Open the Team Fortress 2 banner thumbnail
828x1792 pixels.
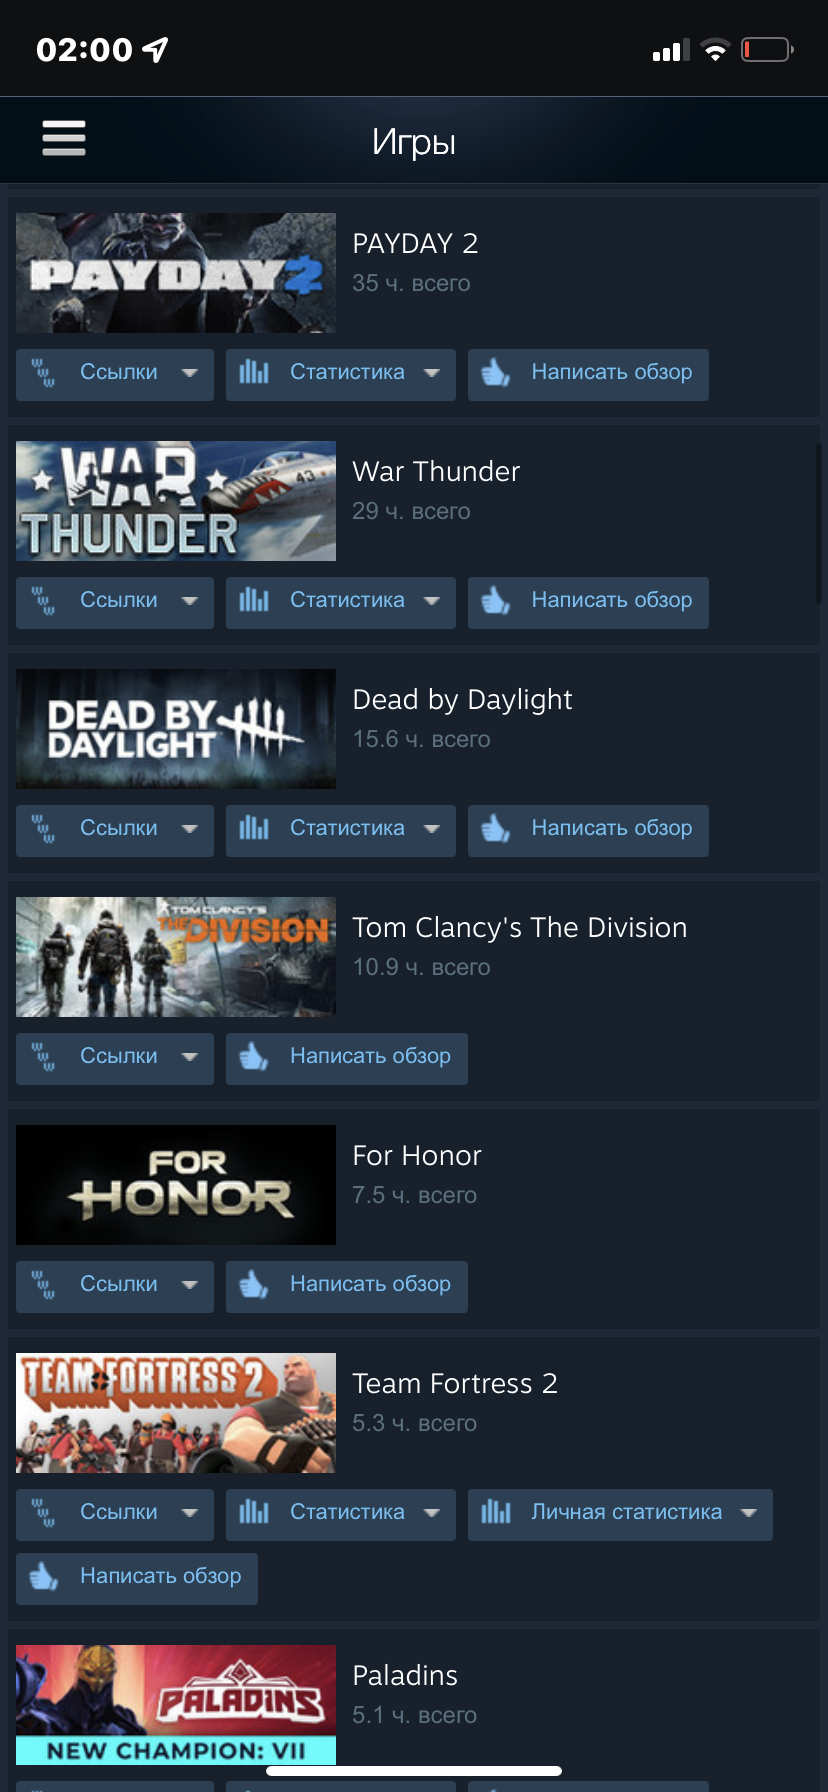point(176,1413)
